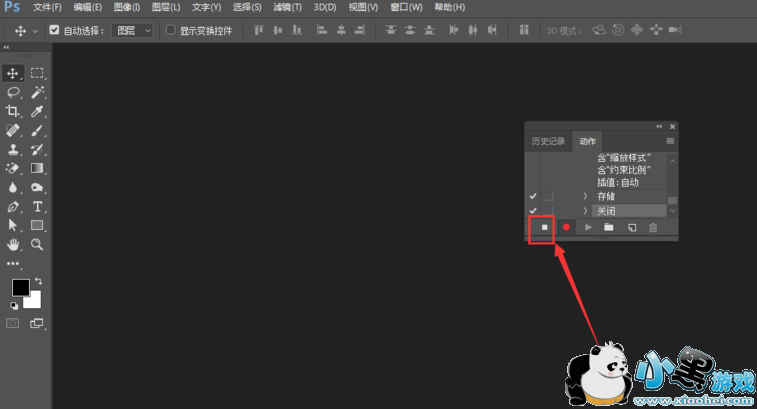Screen dimensions: 757x409
Task: Create a new action set folder
Action: [609, 227]
